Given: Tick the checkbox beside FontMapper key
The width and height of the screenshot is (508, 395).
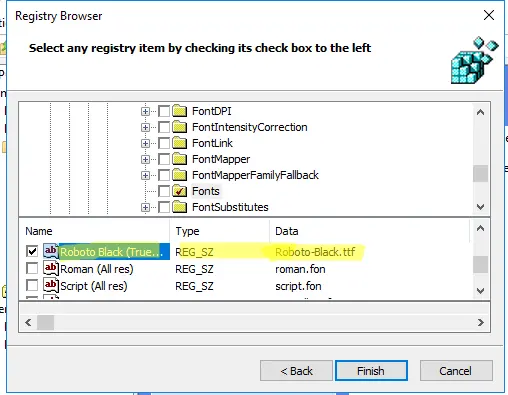Looking at the screenshot, I should (164, 159).
